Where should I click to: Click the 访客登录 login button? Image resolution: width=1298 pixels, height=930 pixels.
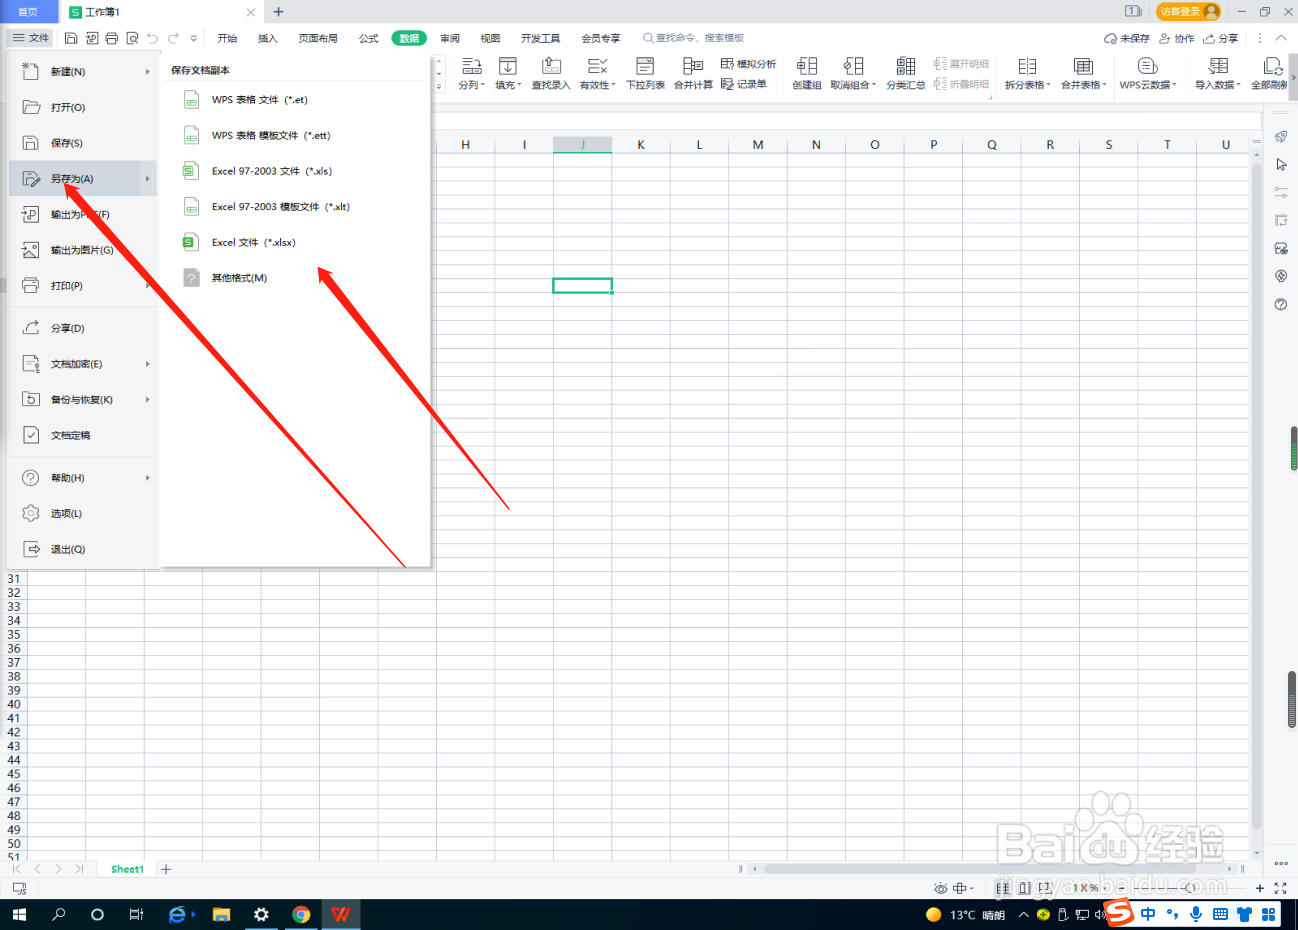point(1188,11)
